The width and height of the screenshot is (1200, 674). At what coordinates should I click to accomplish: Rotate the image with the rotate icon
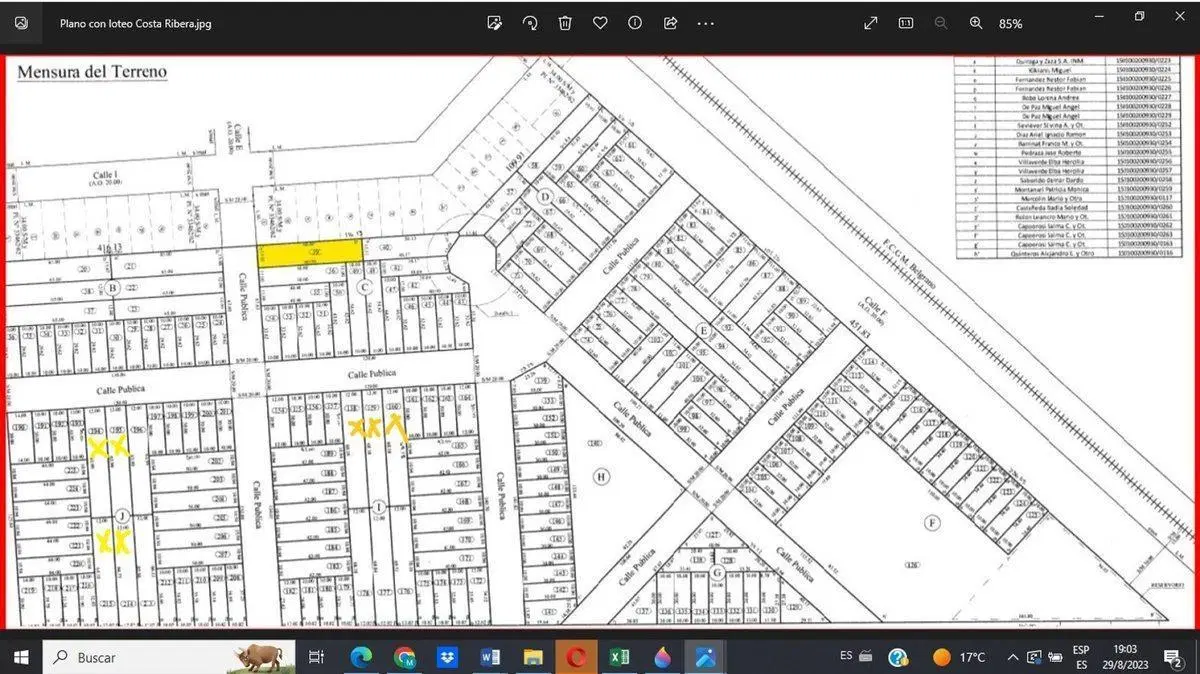[x=530, y=23]
